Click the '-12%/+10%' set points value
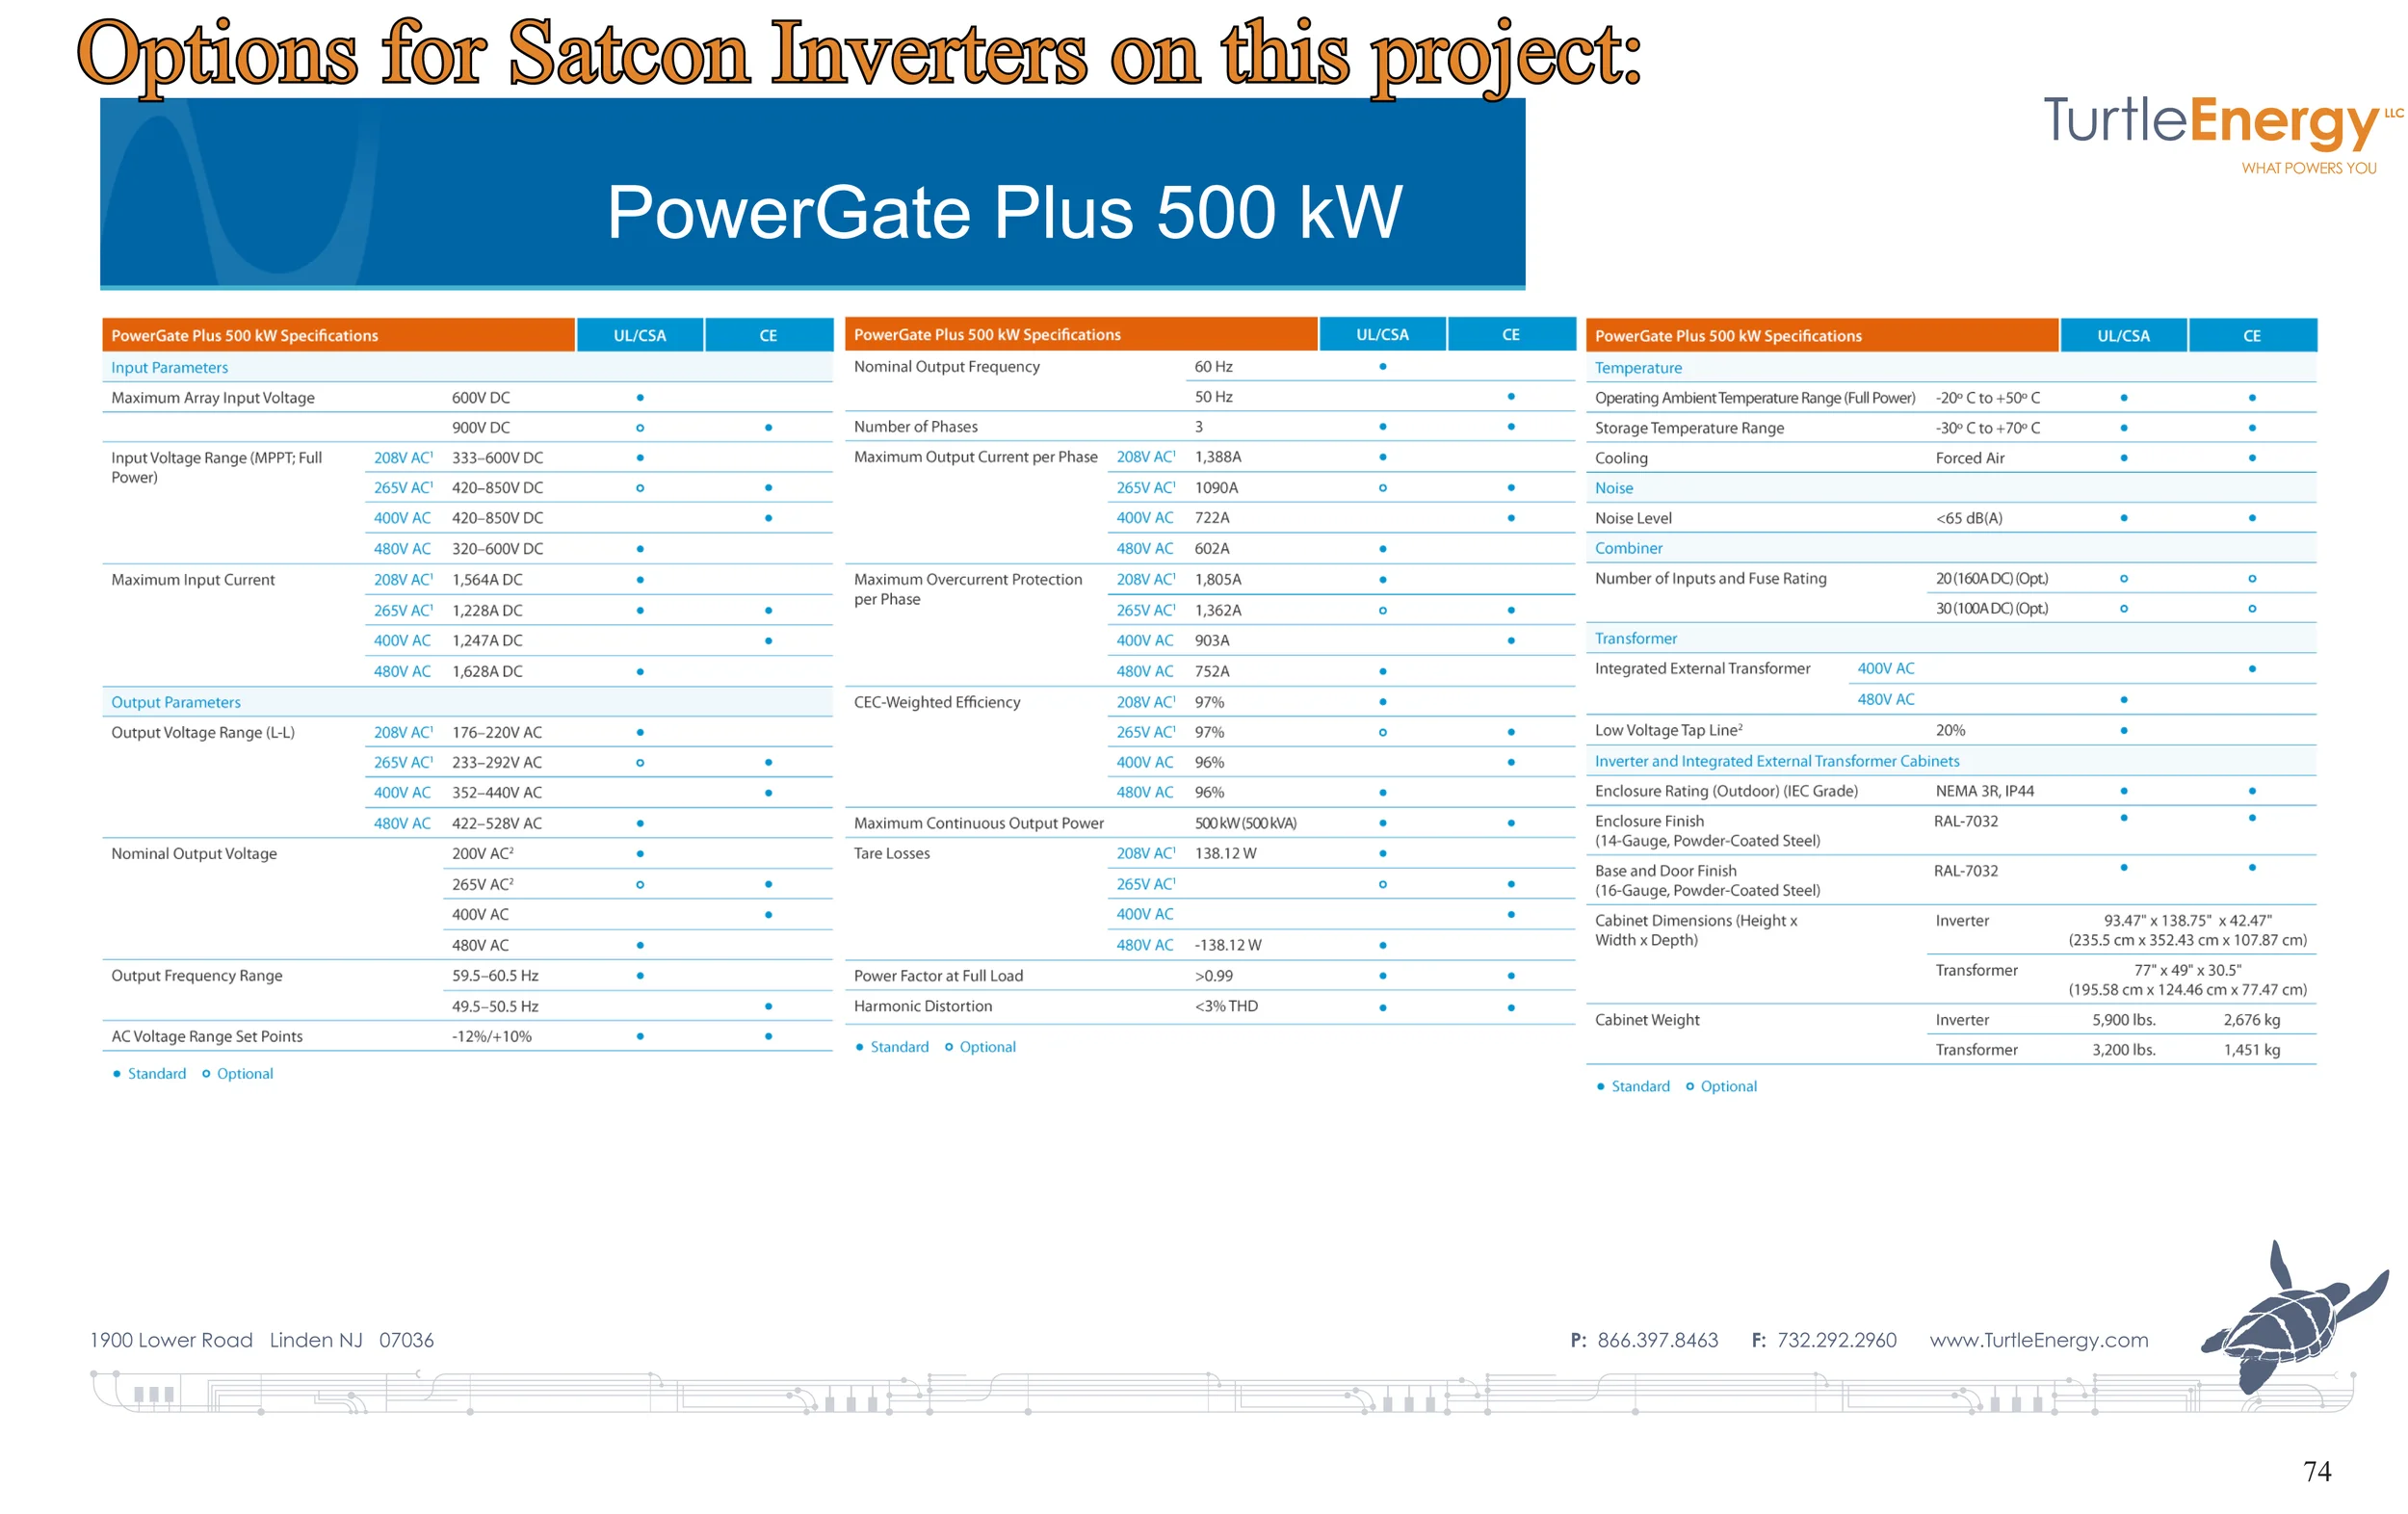This screenshot has width=2408, height=1514. (491, 1037)
